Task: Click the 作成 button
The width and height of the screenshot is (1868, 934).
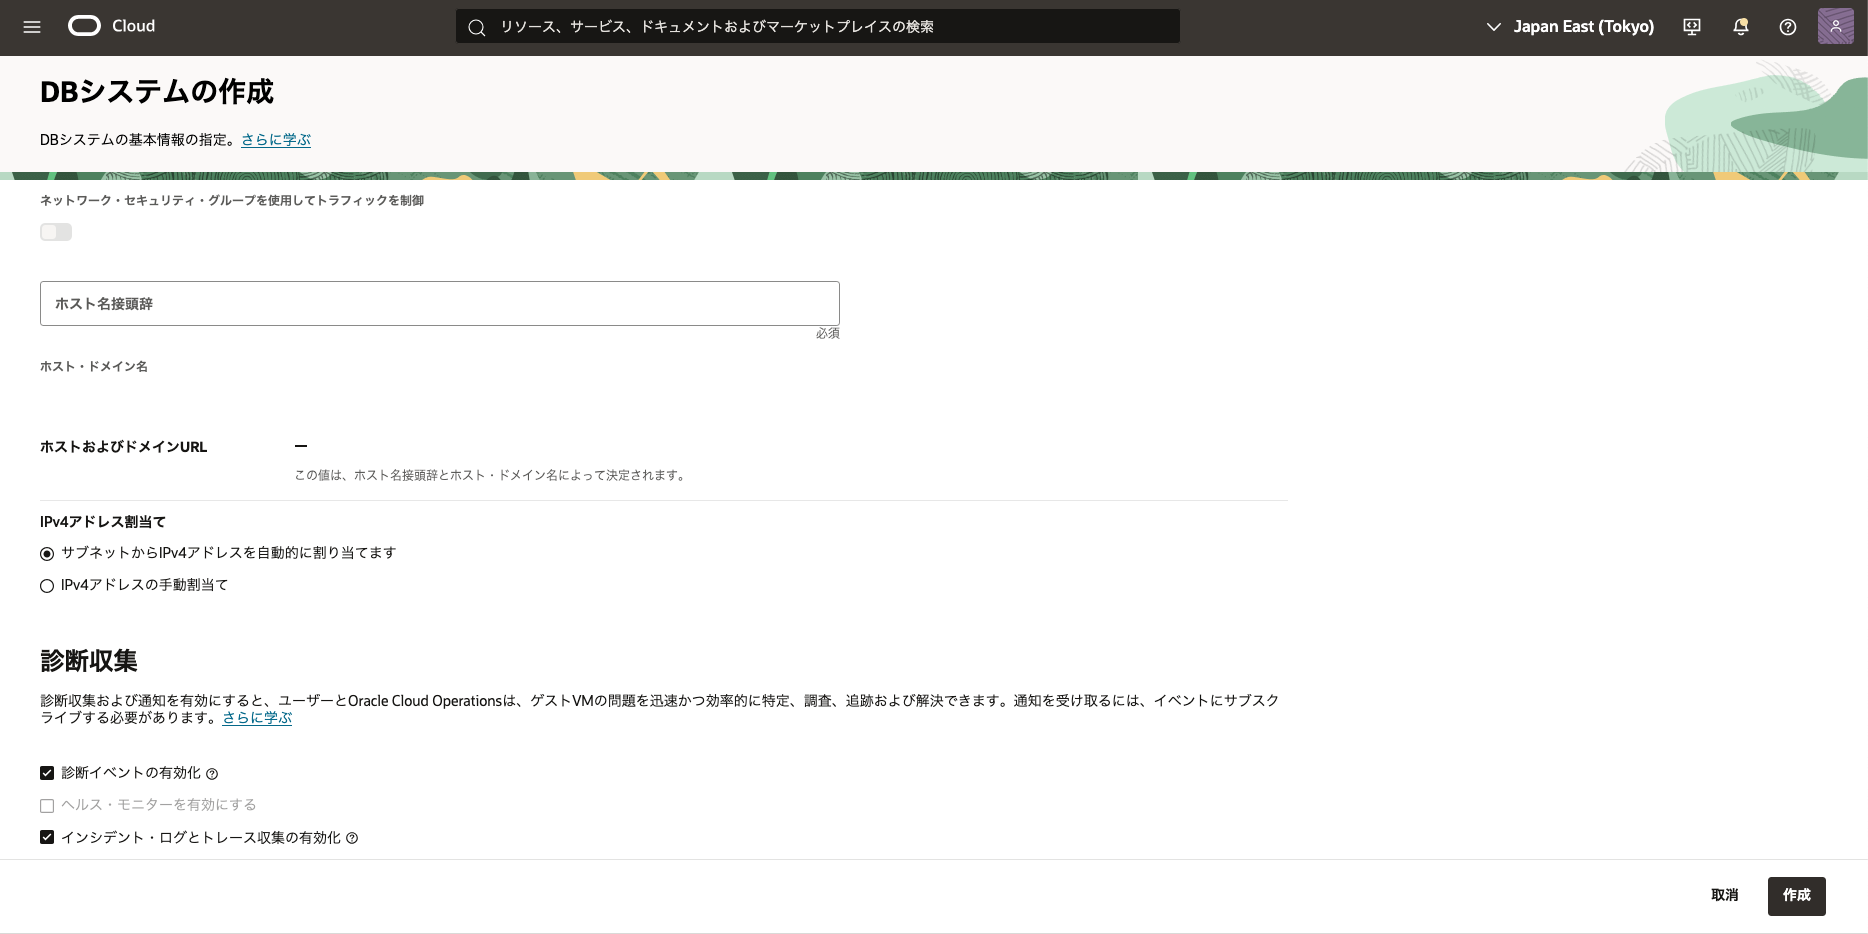Action: click(x=1796, y=896)
